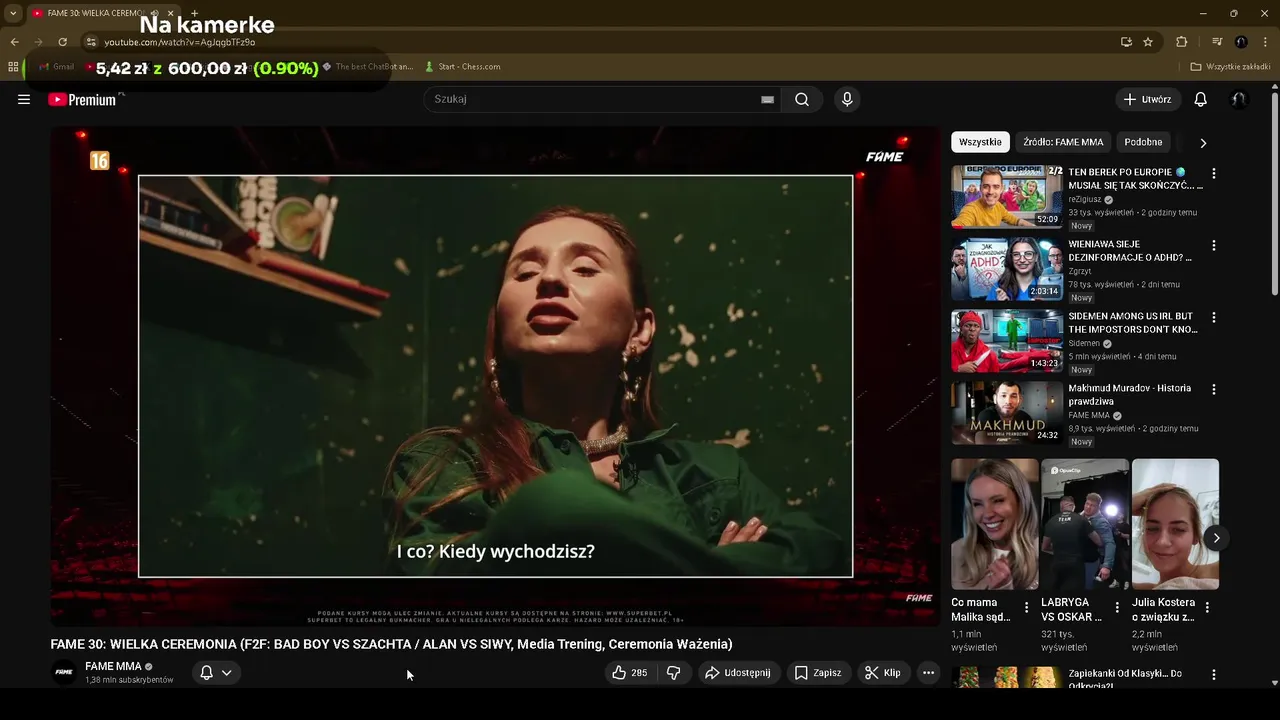
Task: Open options menu for SIDEMEN video
Action: (x=1214, y=317)
